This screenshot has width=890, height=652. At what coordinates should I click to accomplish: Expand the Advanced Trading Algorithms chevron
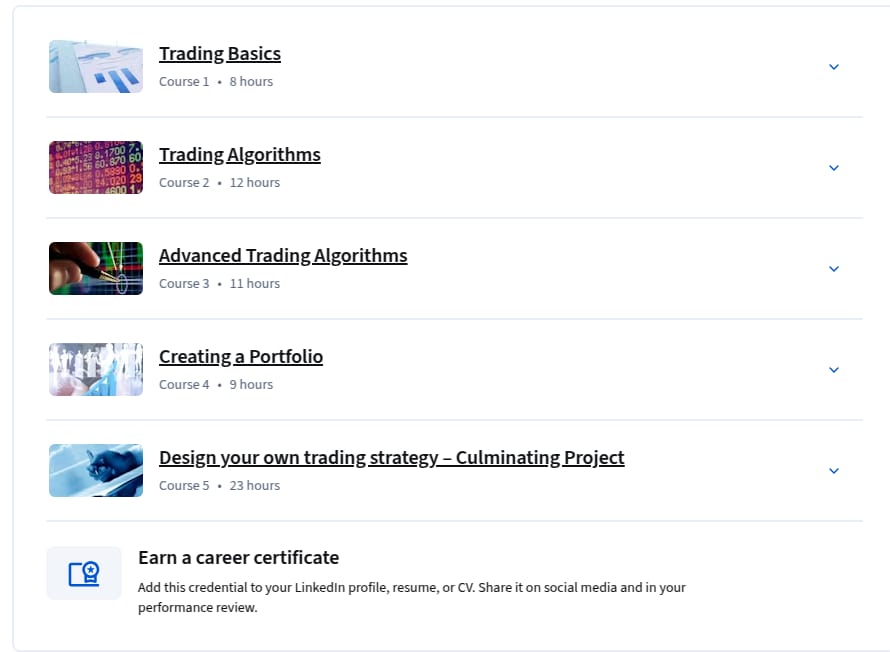click(833, 269)
